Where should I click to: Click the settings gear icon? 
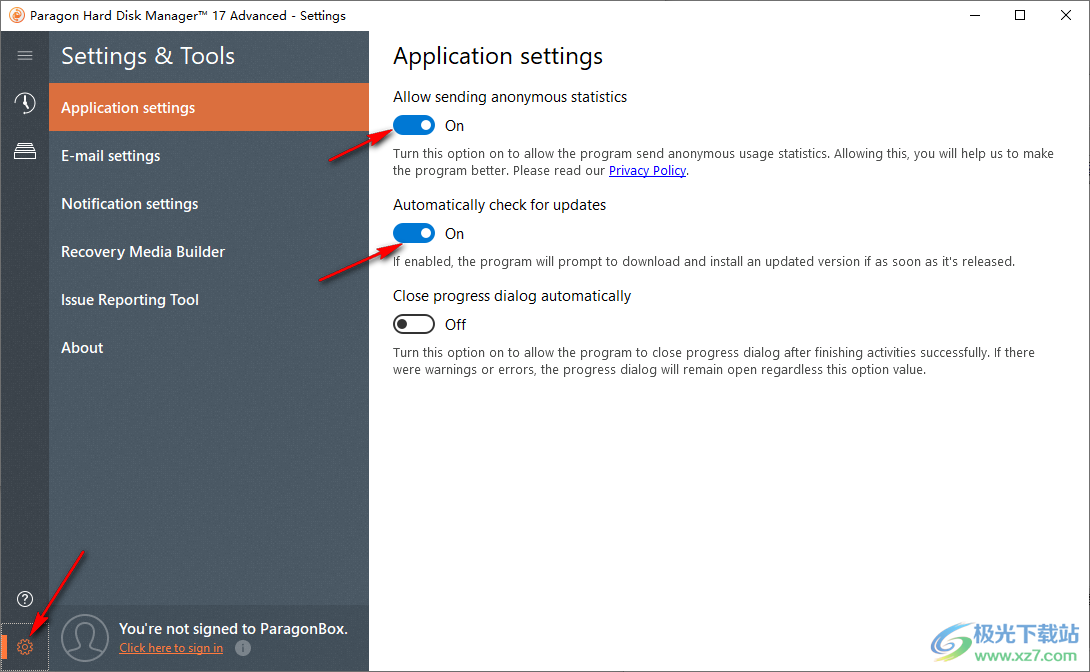(x=25, y=647)
